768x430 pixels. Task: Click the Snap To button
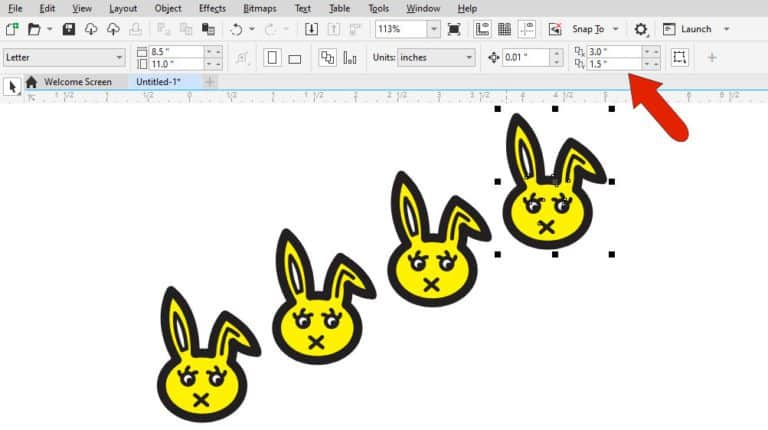pyautogui.click(x=588, y=29)
